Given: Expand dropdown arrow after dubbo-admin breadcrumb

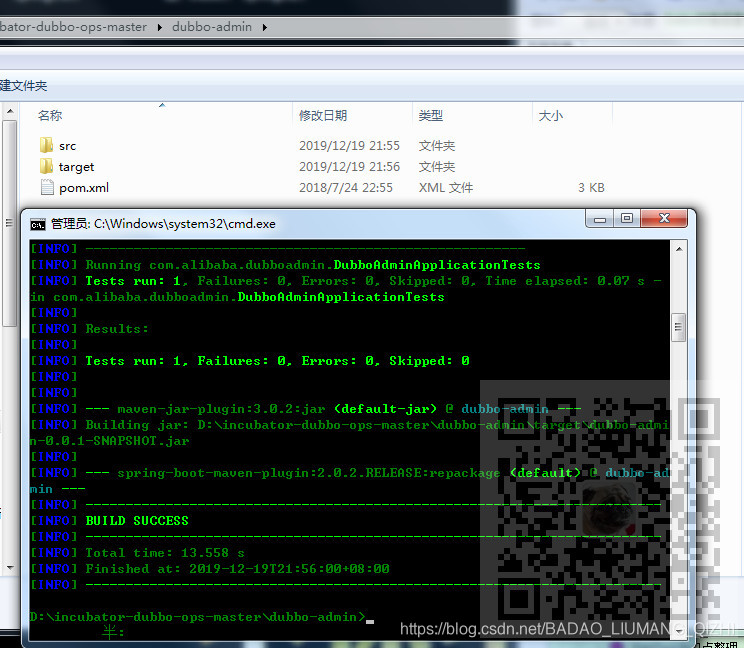Looking at the screenshot, I should coord(265,28).
